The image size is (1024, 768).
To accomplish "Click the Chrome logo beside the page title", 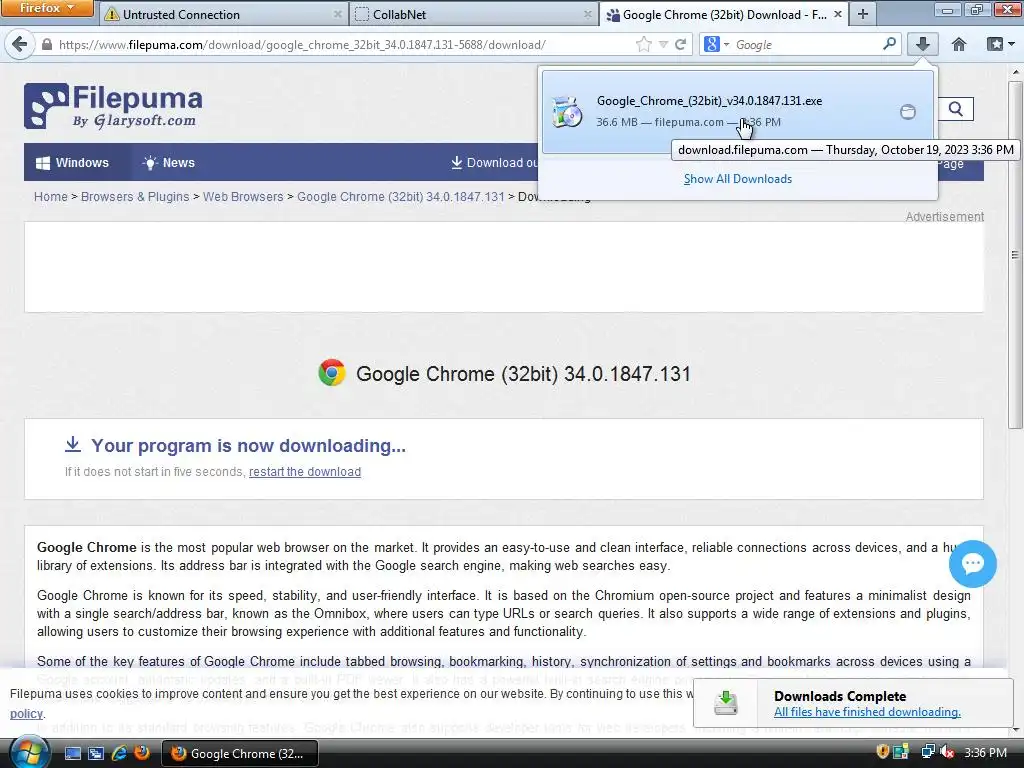I will (332, 373).
